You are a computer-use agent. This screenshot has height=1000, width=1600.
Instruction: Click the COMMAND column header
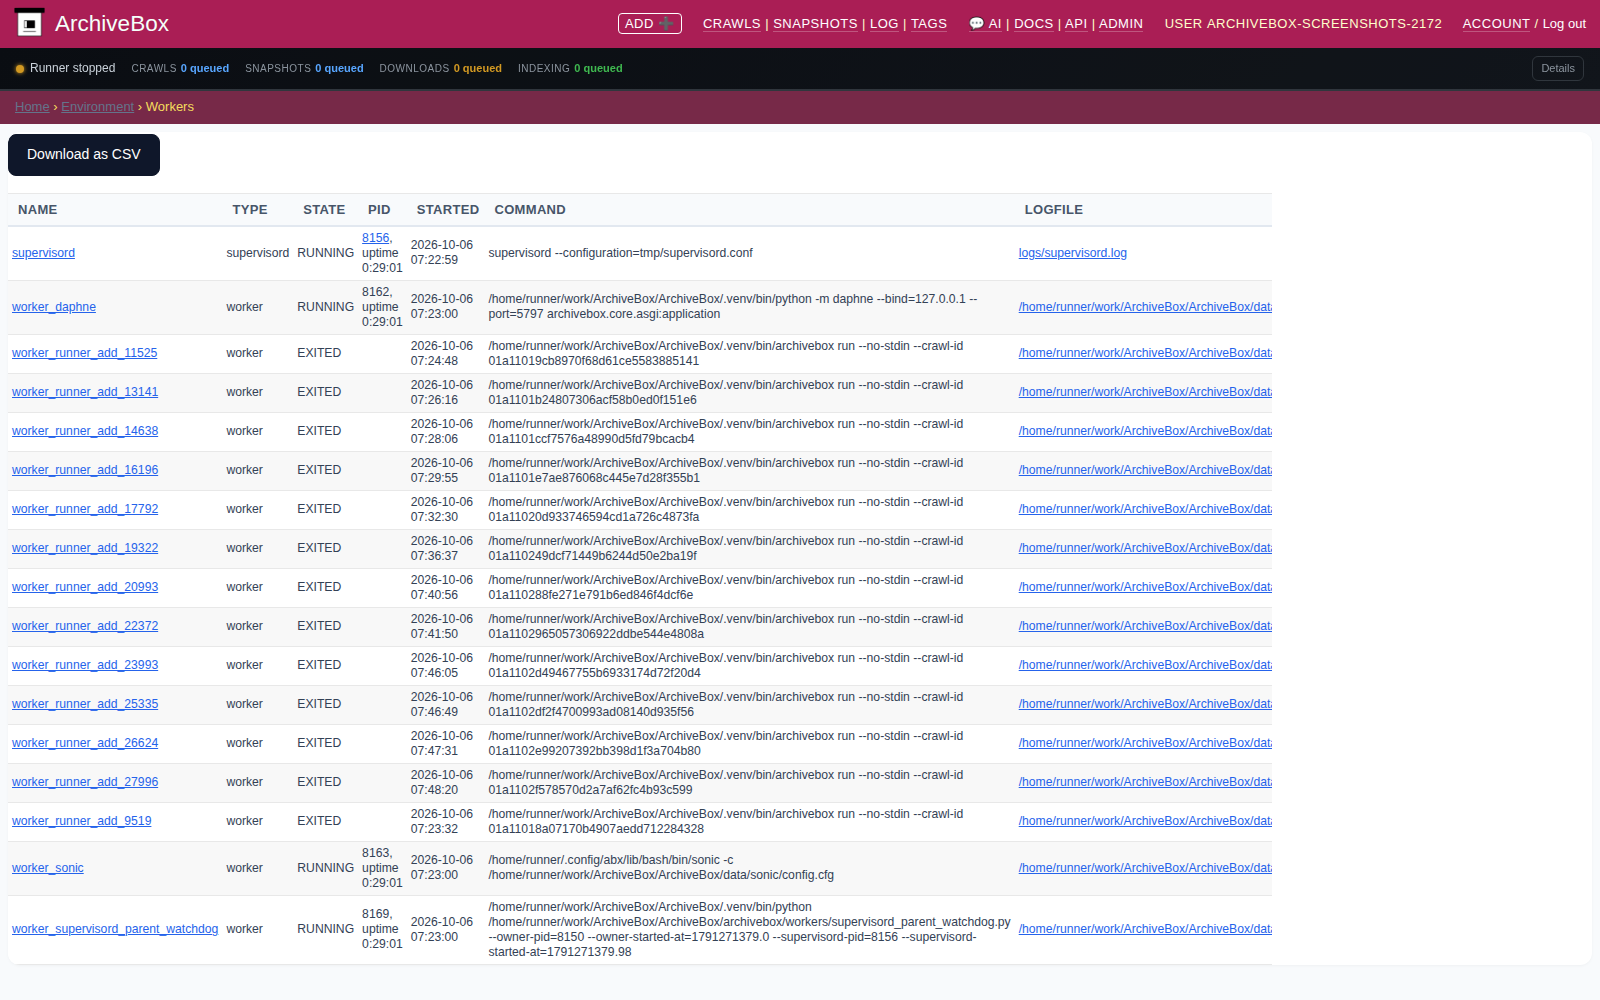(530, 210)
